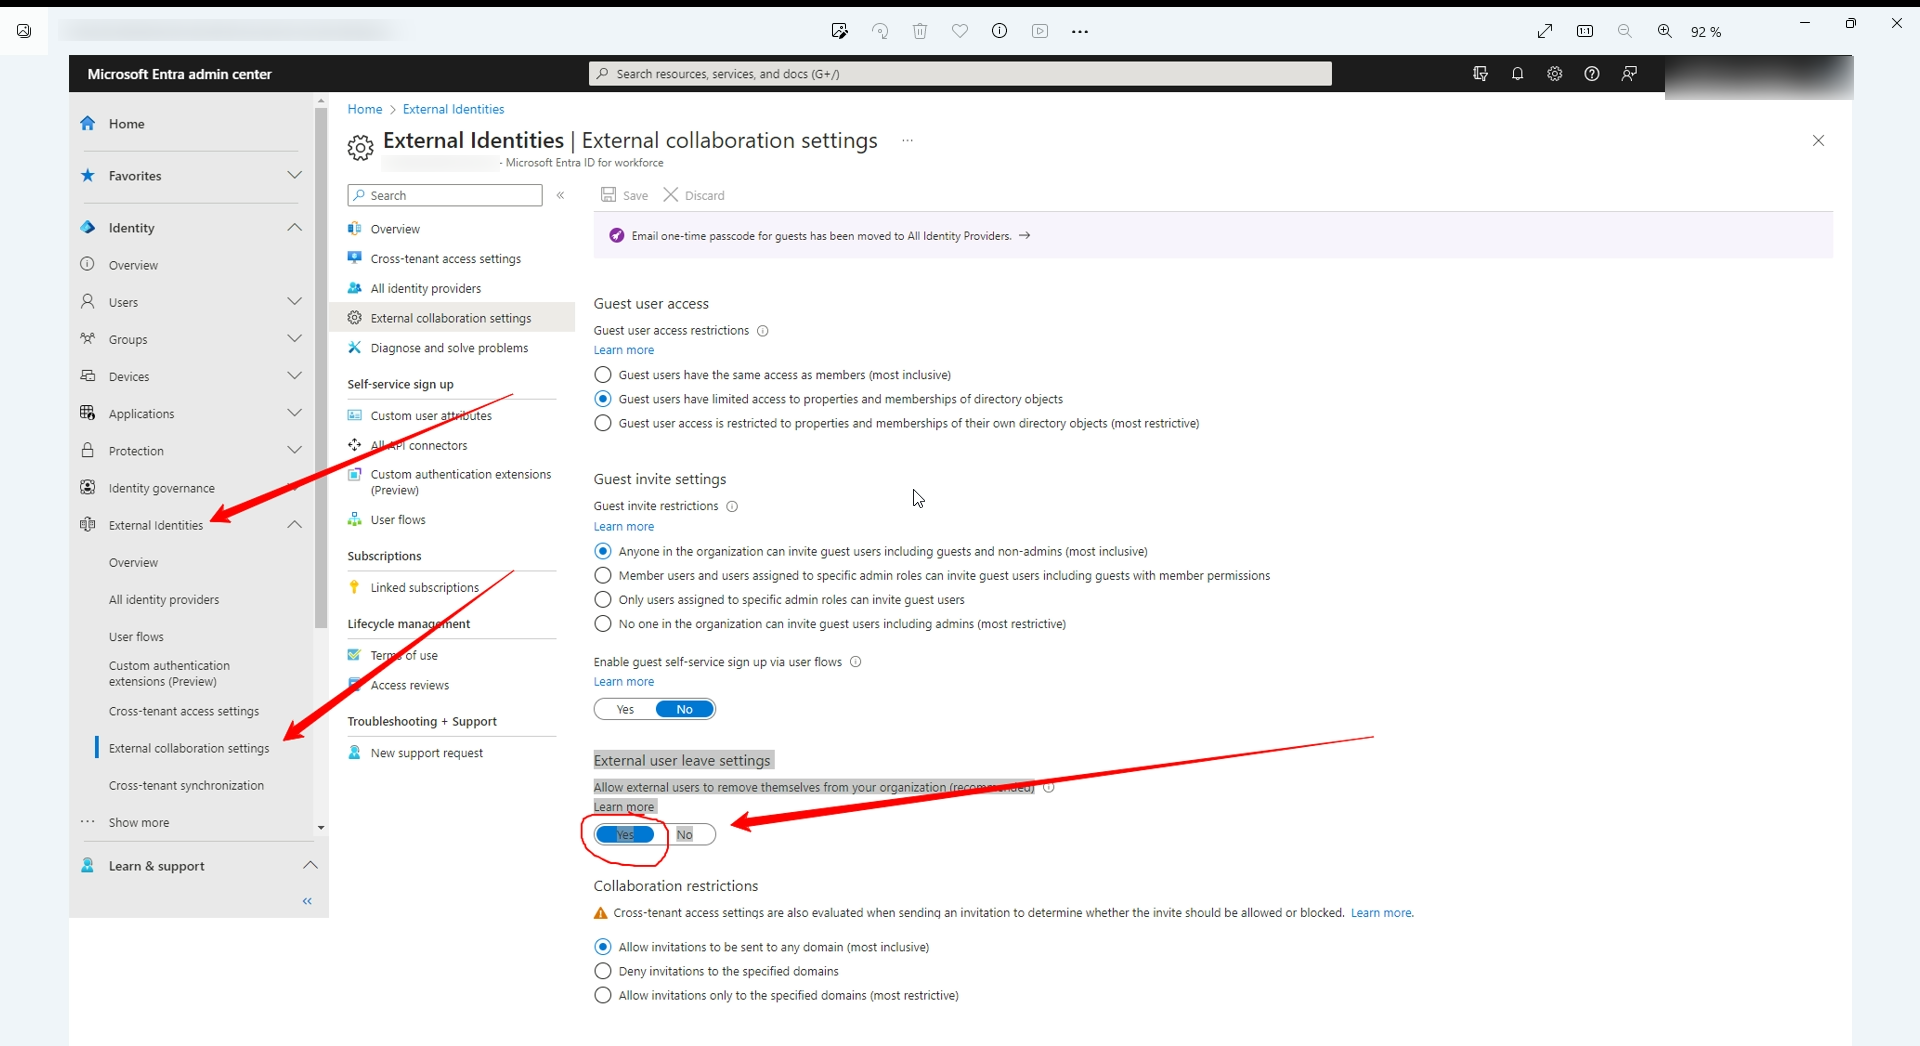Click Learn more in Collaboration restrictions warning

[x=1382, y=913]
